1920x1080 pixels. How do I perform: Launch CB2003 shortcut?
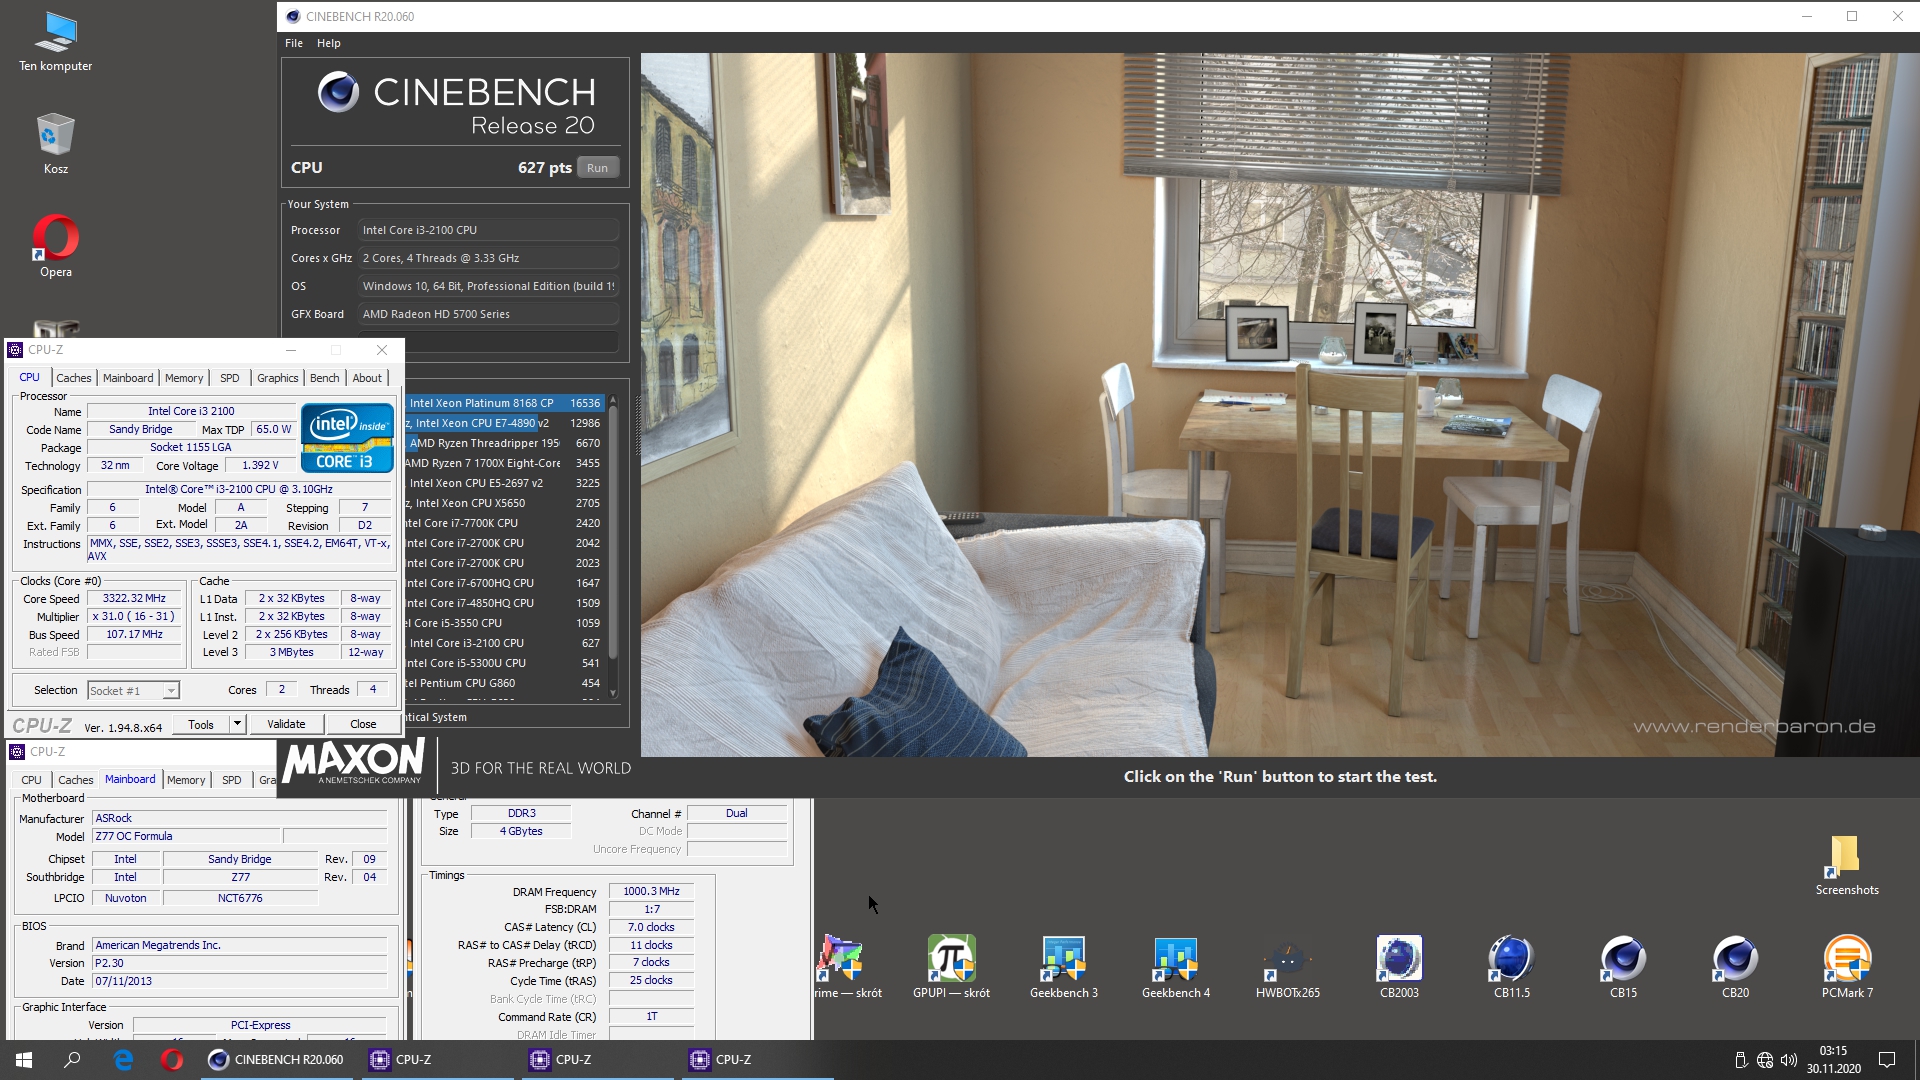[x=1399, y=966]
